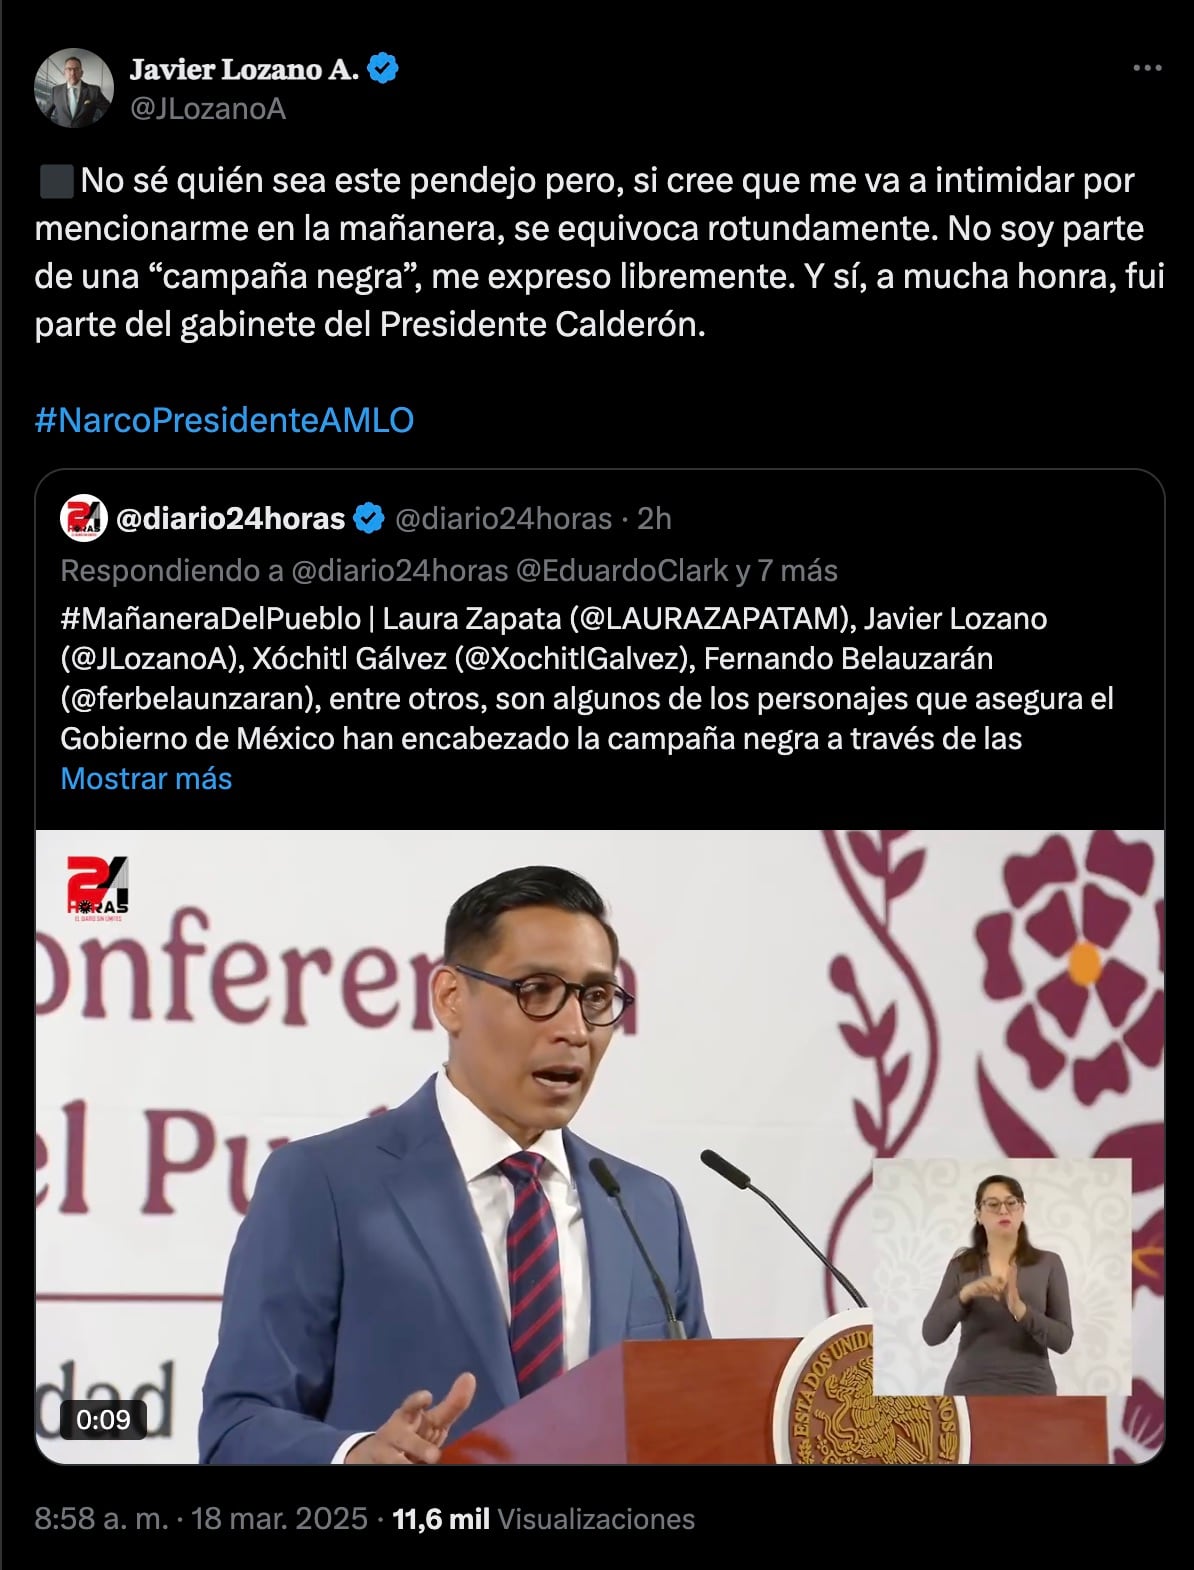
Task: Open the #NarcoPresidenteAMLO hashtag
Action: [x=224, y=420]
